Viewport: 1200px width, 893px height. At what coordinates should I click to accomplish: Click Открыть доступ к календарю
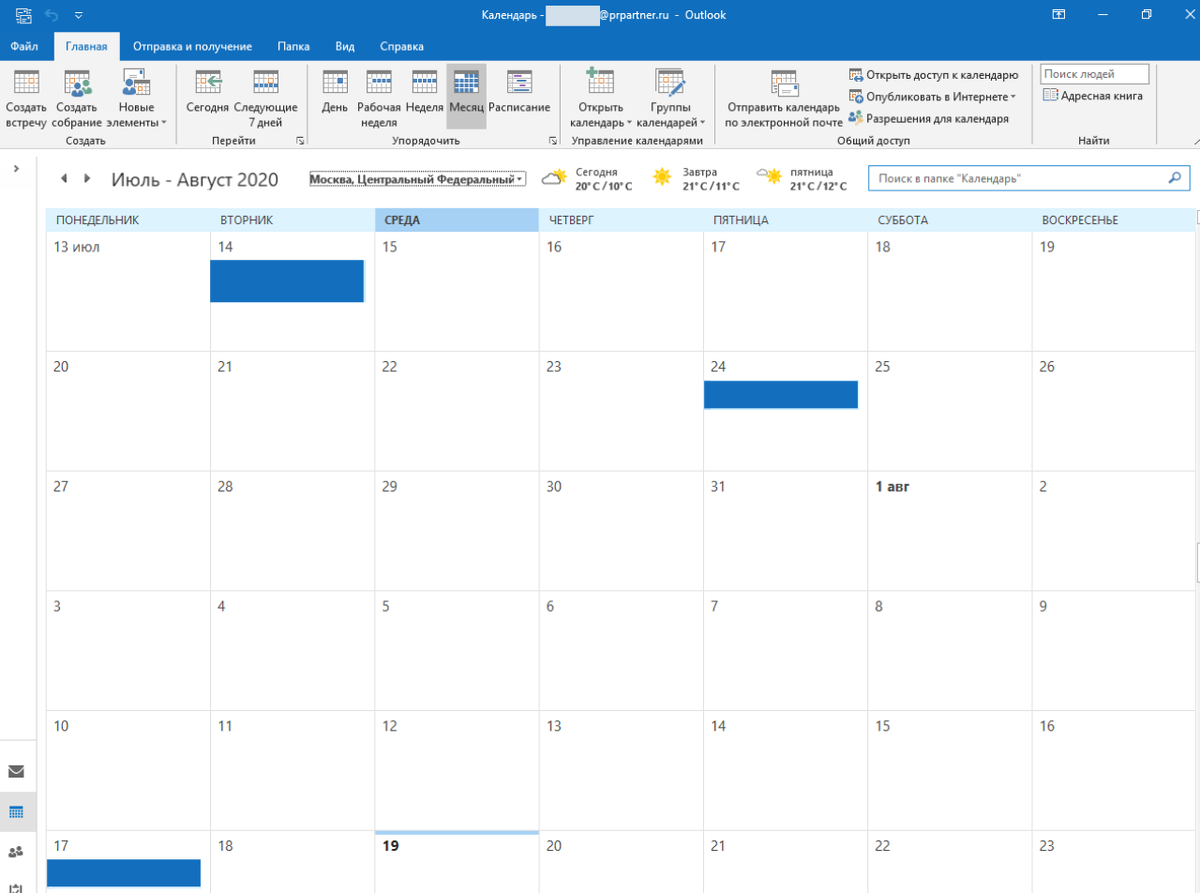pos(934,74)
